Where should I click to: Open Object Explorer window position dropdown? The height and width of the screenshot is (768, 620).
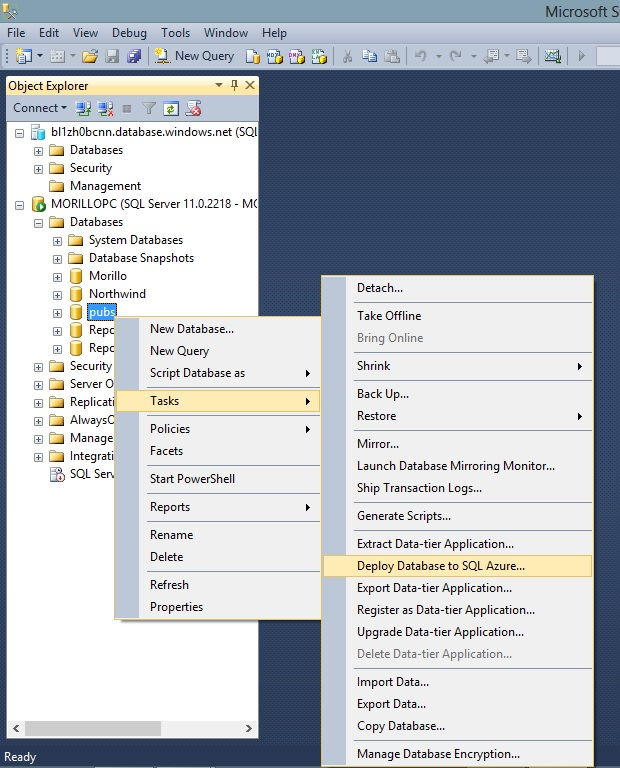point(219,85)
